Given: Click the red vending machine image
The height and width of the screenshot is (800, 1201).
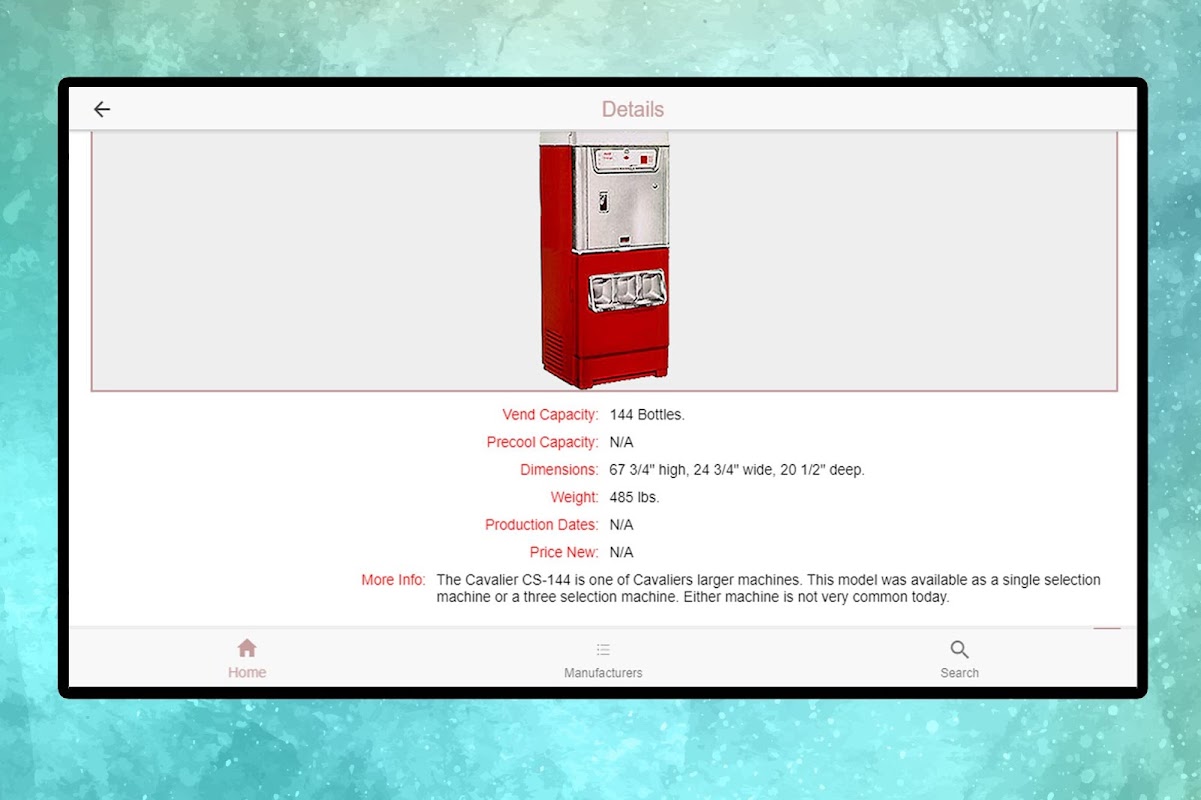Looking at the screenshot, I should (604, 260).
